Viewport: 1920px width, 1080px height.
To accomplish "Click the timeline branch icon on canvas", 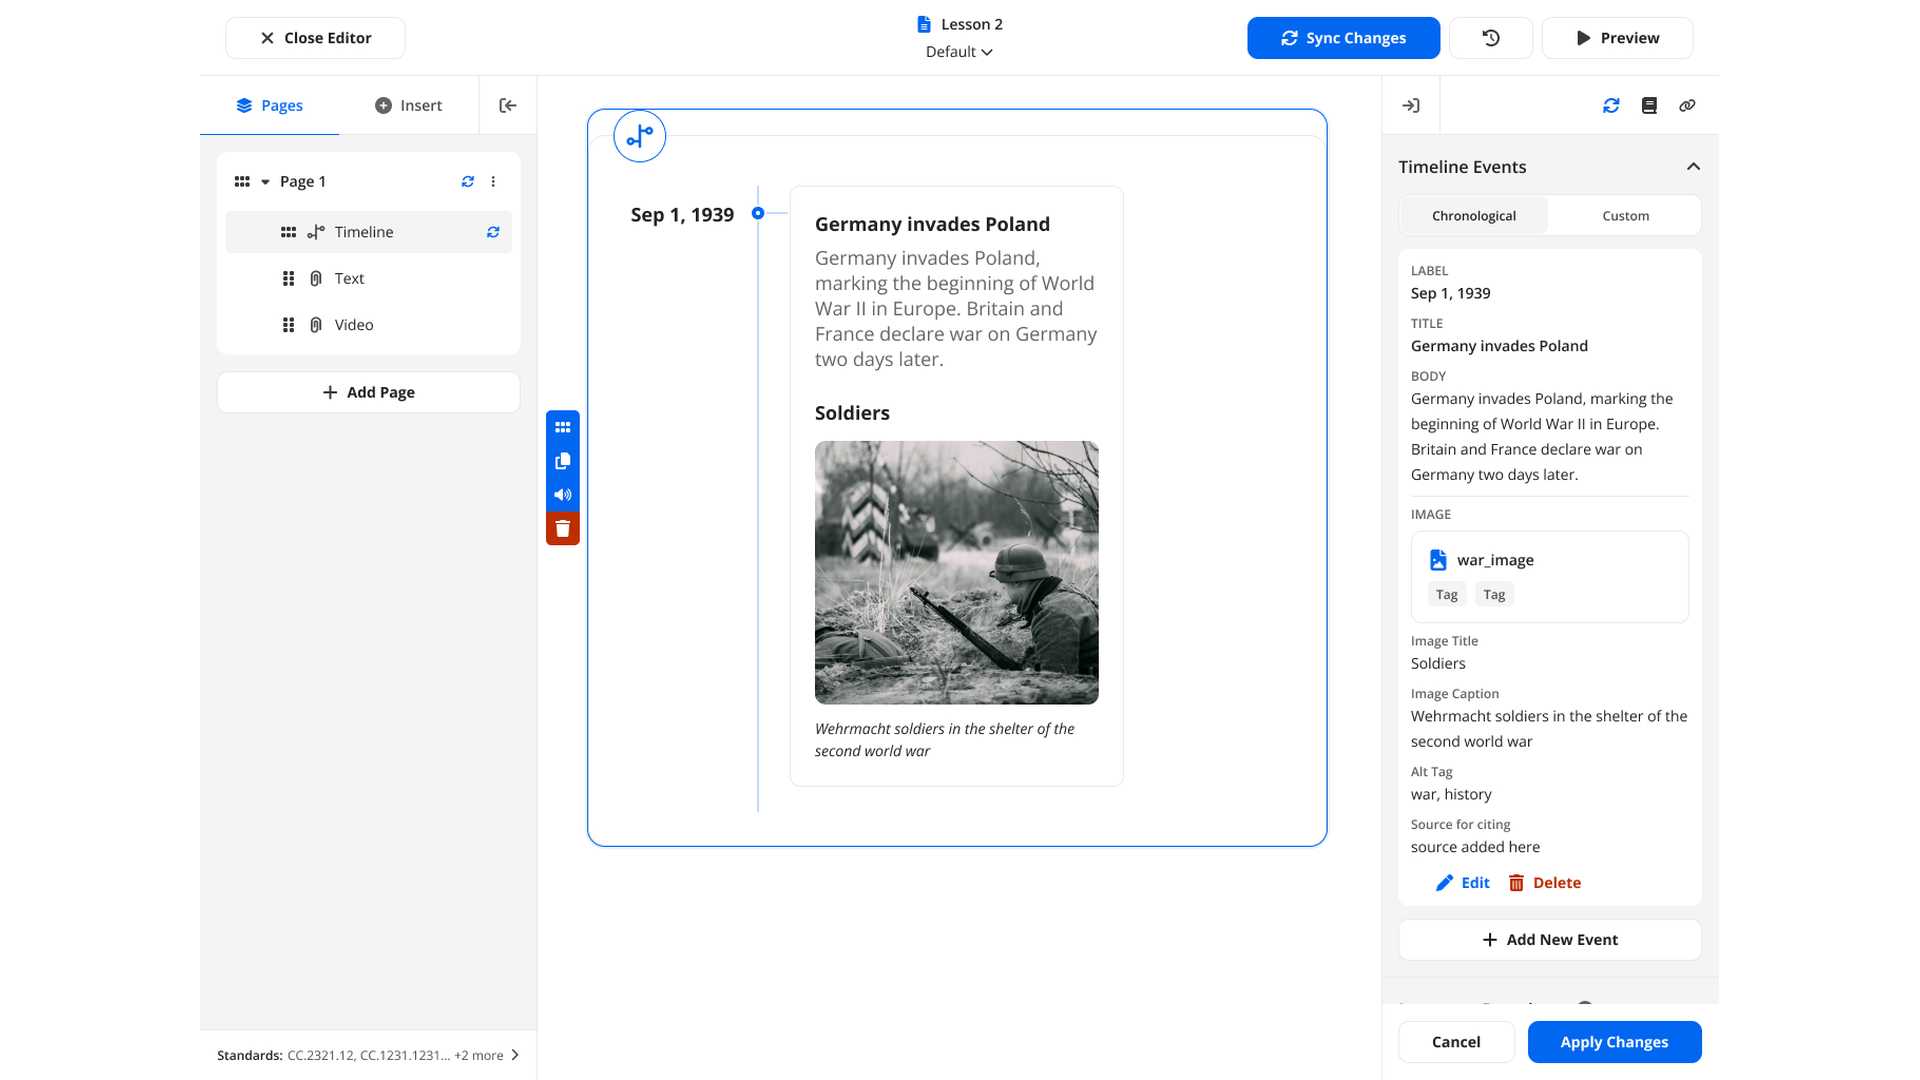I will [x=640, y=136].
